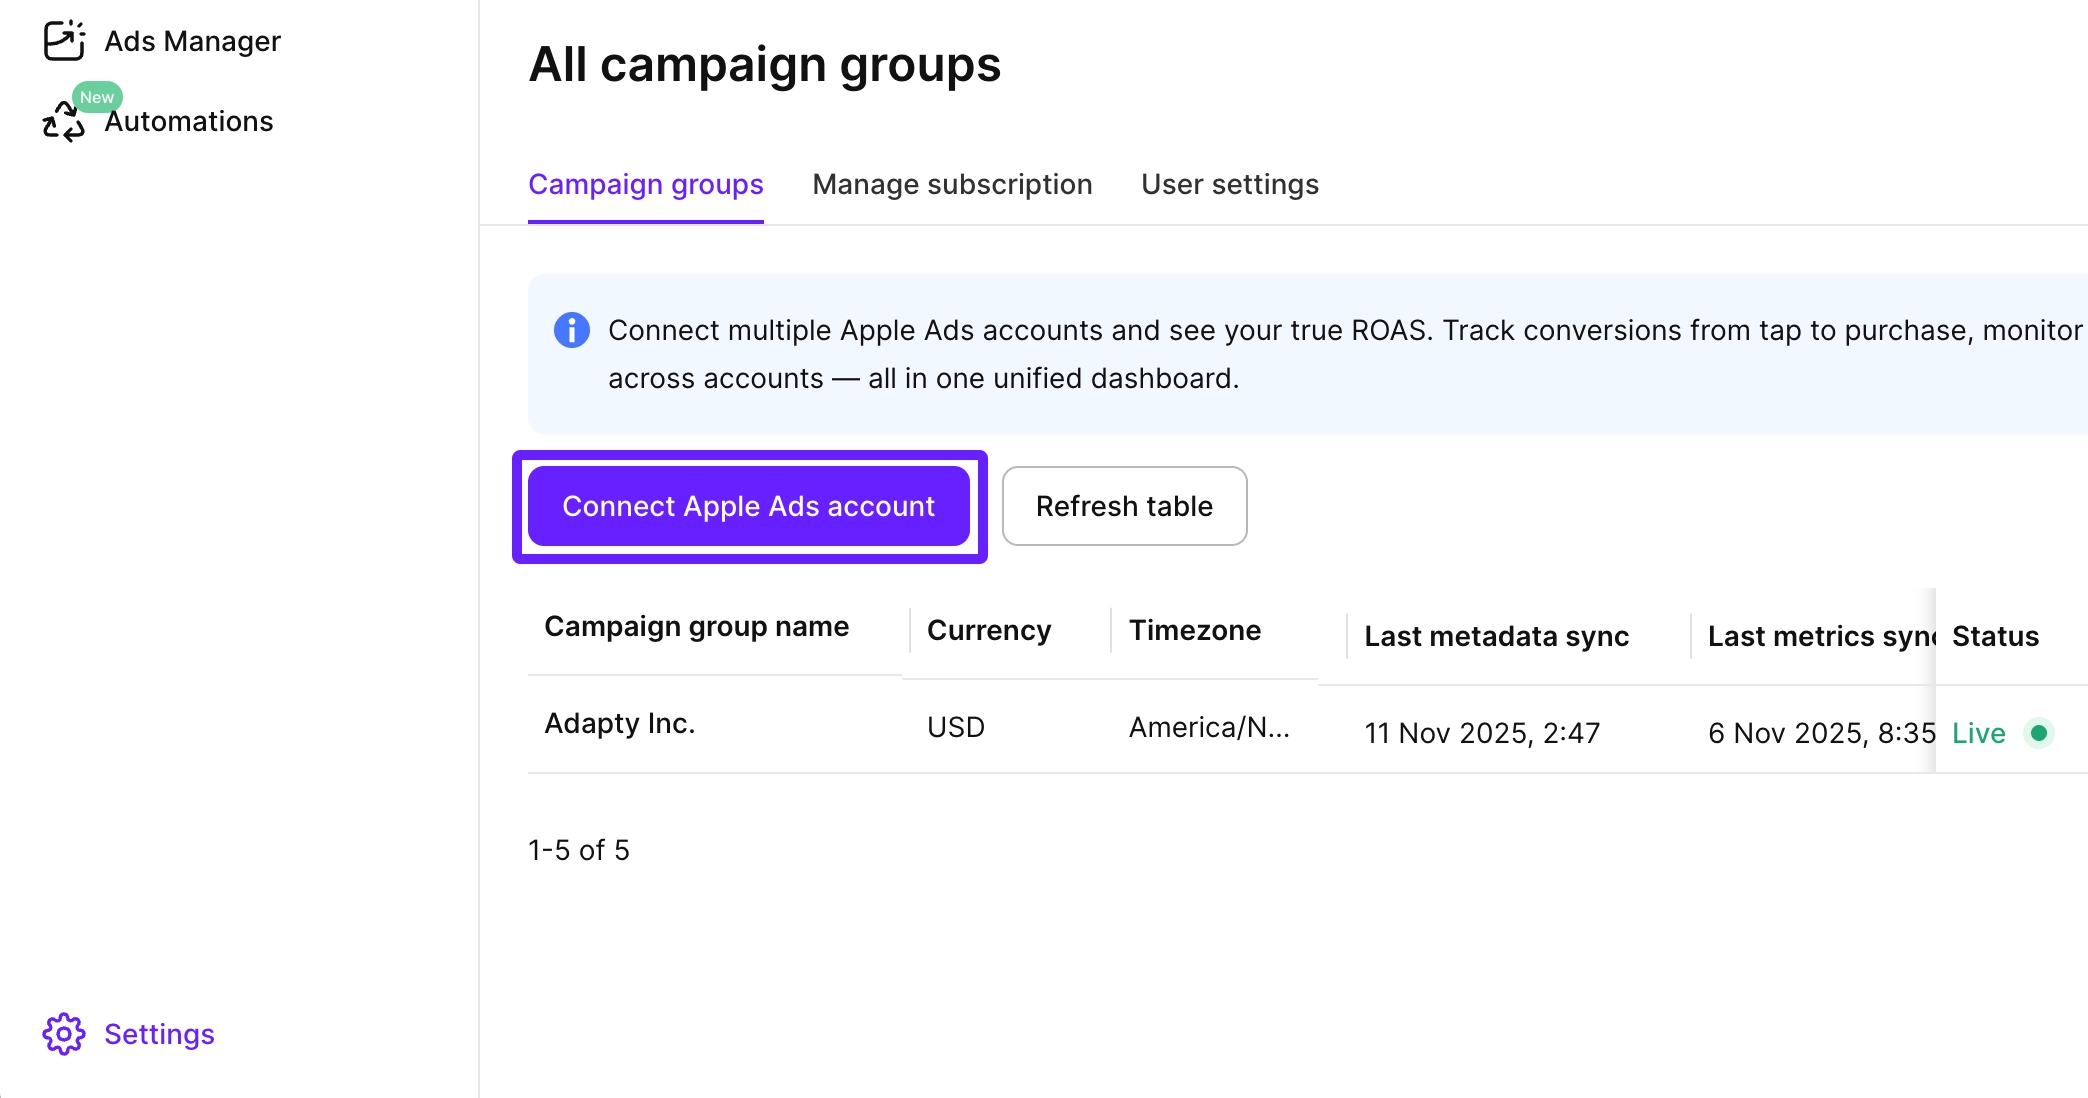Click the Refresh table button

(1124, 506)
